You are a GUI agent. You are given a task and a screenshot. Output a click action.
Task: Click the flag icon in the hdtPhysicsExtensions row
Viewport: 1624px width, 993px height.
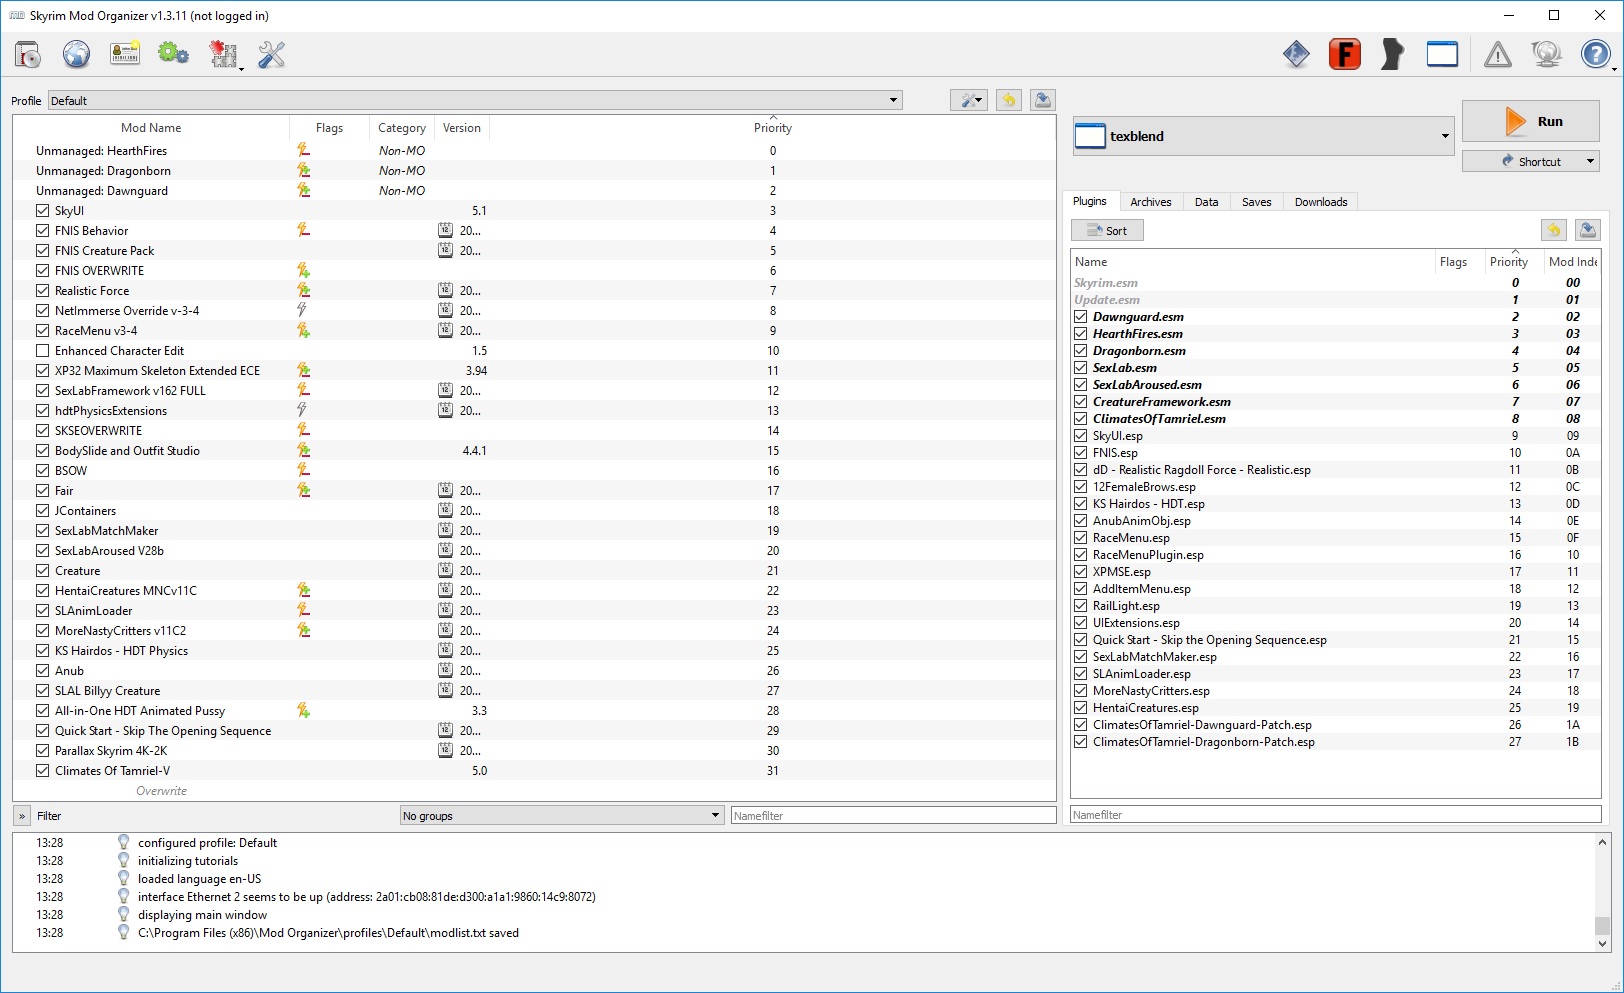point(302,410)
